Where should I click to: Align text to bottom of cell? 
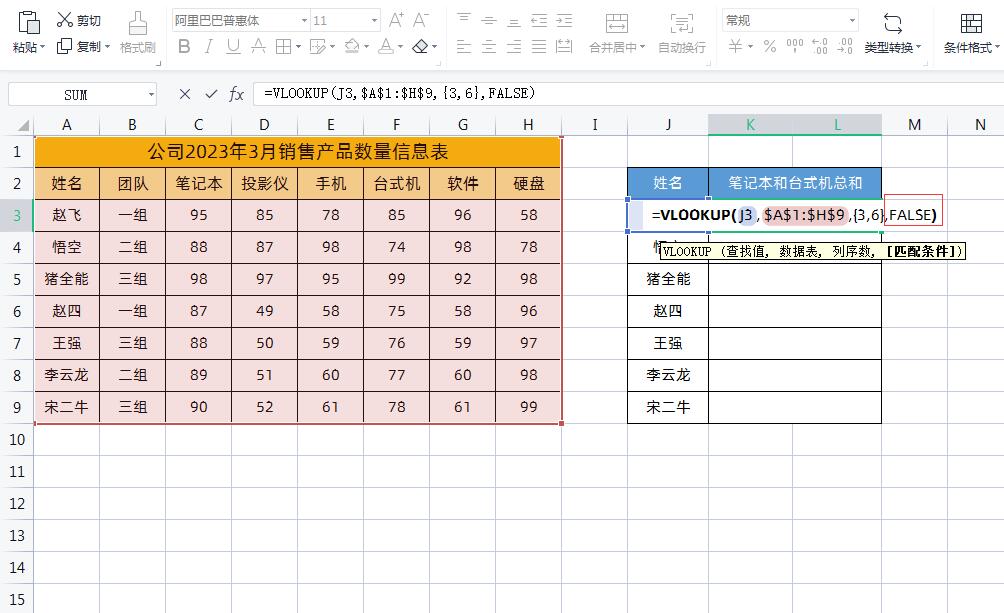coord(514,21)
